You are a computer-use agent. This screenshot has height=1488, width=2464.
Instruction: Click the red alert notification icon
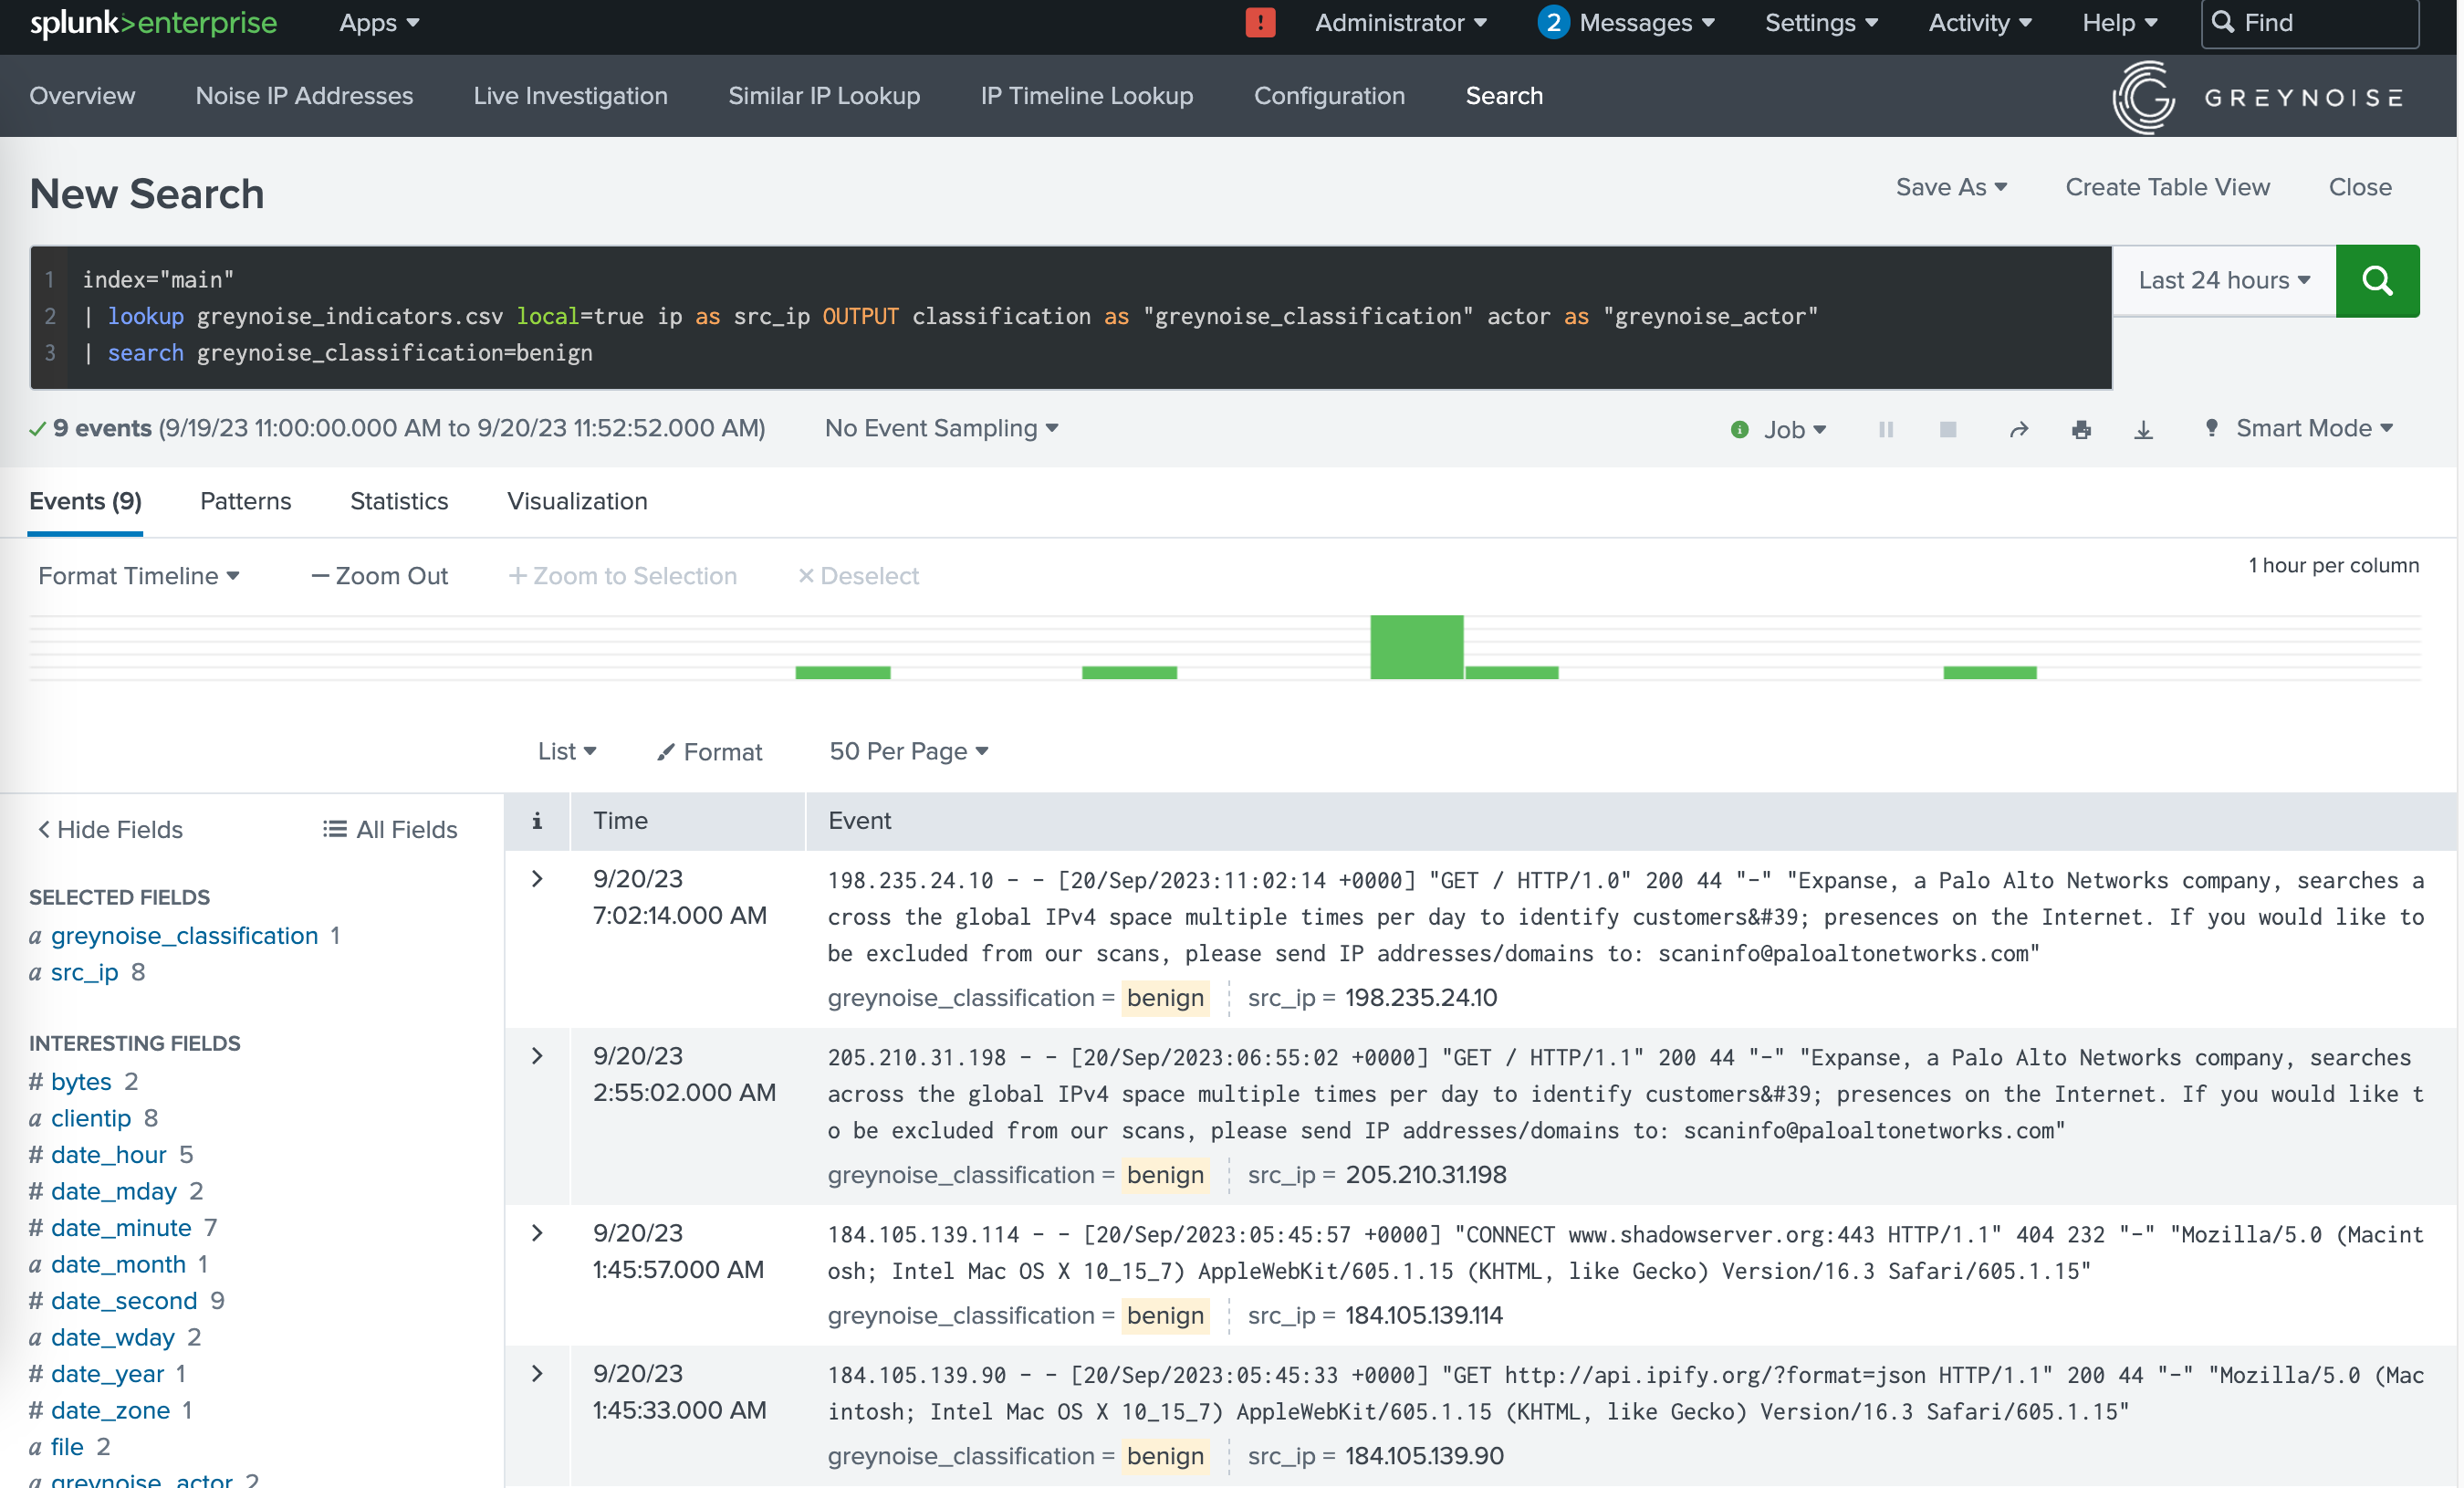1260,23
